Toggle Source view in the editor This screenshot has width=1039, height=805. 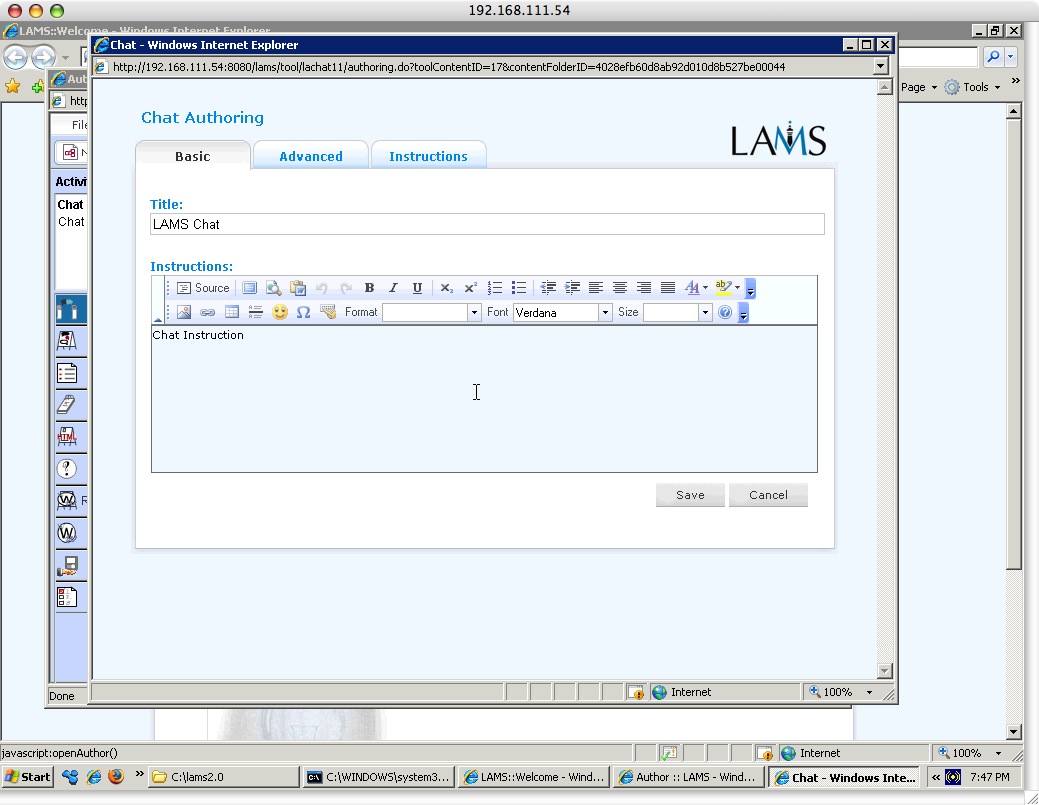(203, 288)
